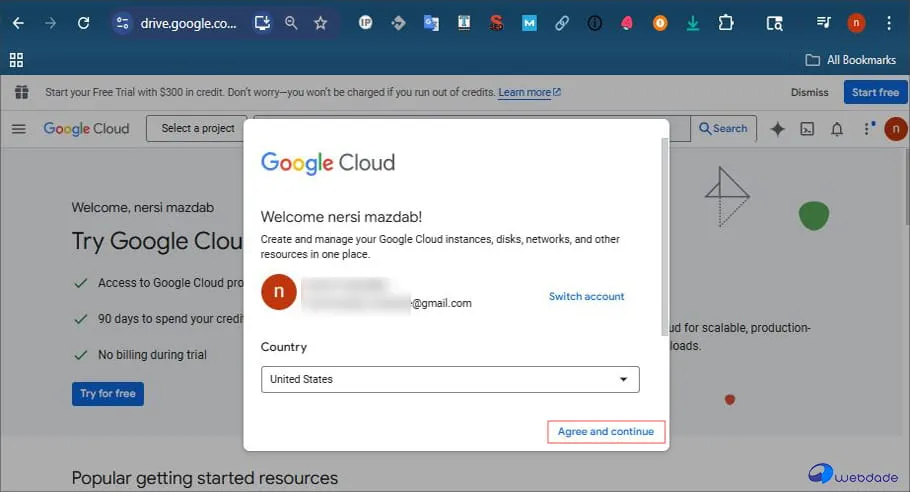The height and width of the screenshot is (492, 910).
Task: Open the Select a project picker
Action: click(198, 128)
